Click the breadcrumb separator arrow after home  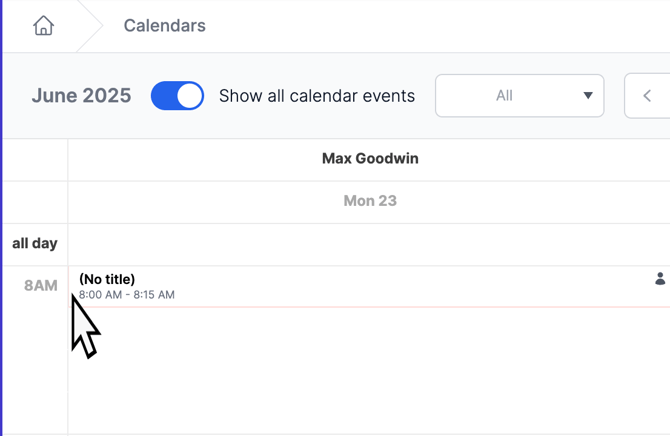[x=90, y=26]
